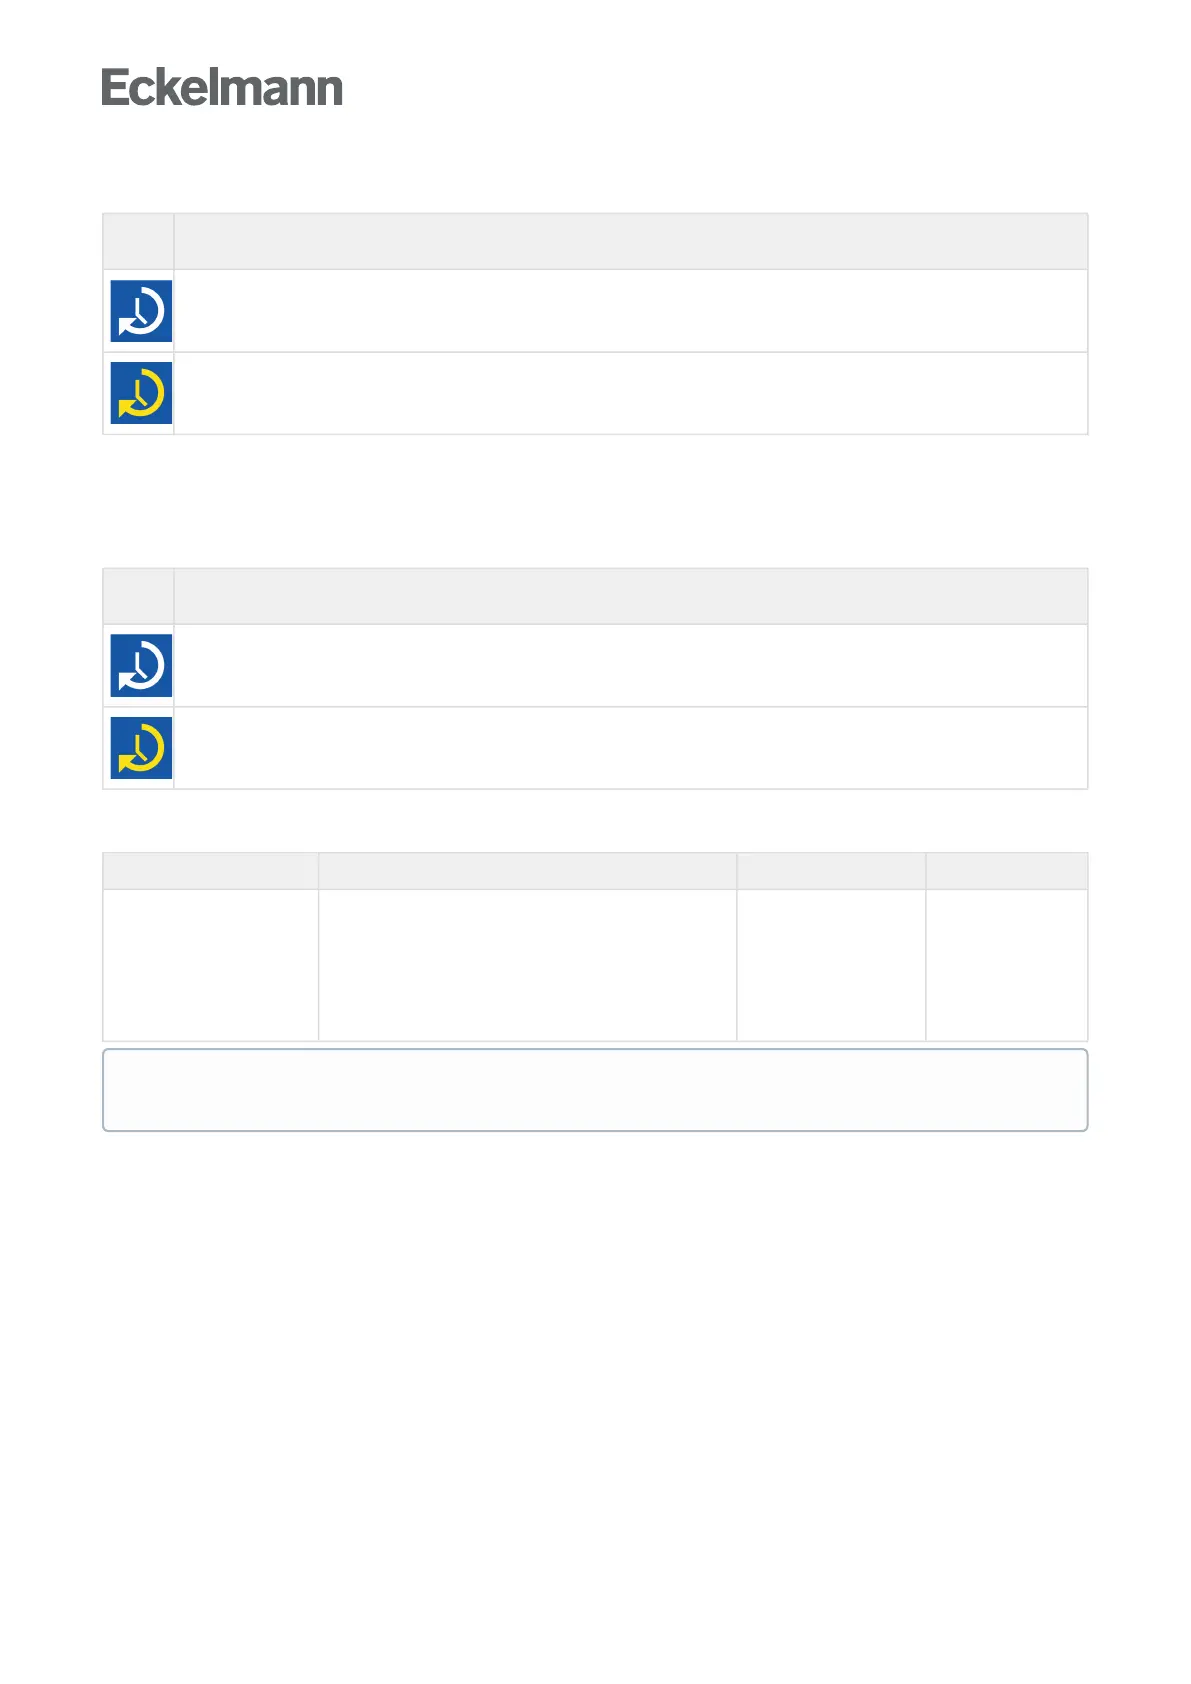Click last column header of four-column table
Viewport: 1191px width, 1684px height.
1007,871
